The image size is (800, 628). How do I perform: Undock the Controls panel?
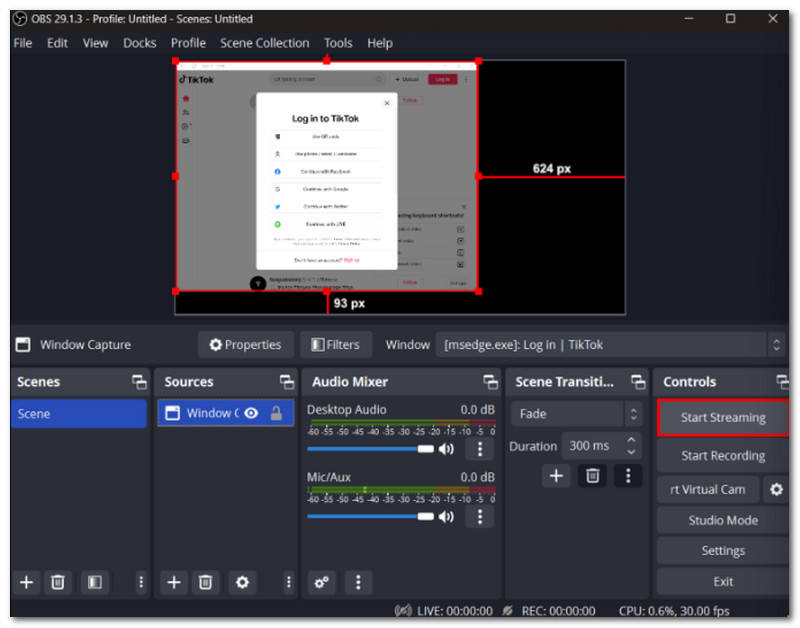pos(782,382)
